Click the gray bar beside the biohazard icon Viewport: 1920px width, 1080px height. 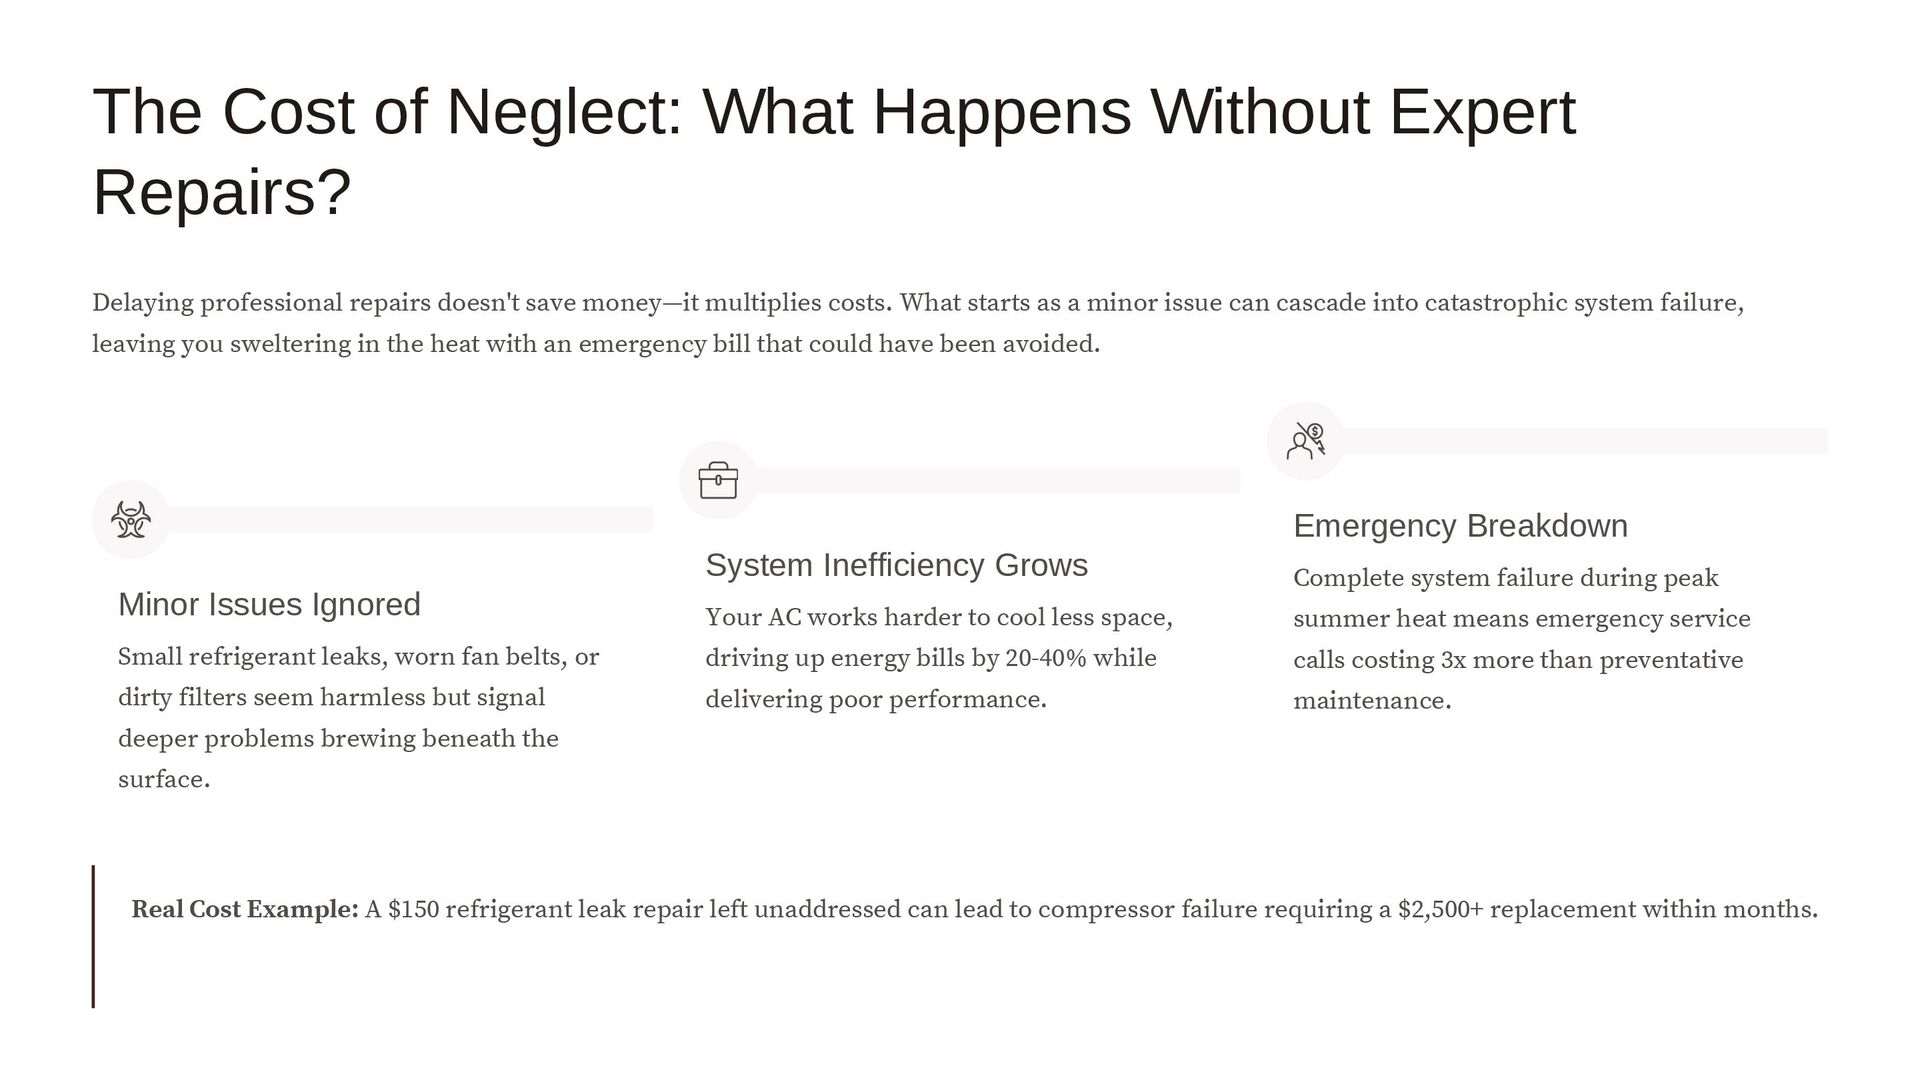[410, 520]
